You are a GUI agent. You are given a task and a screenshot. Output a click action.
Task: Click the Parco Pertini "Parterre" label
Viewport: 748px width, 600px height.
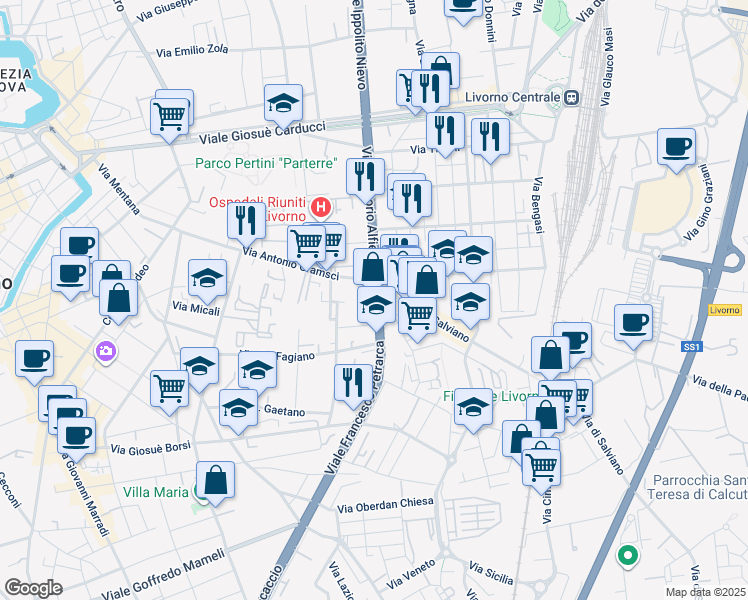[266, 164]
